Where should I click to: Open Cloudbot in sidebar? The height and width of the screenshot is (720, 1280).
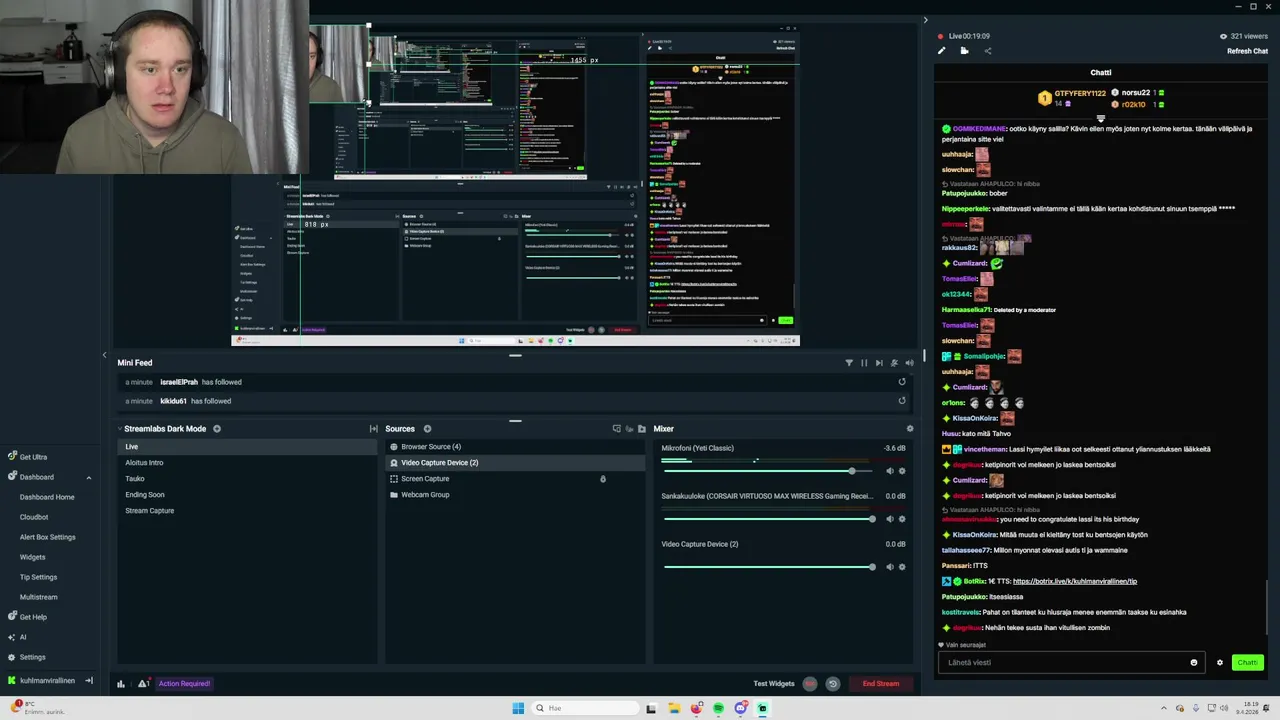point(34,517)
